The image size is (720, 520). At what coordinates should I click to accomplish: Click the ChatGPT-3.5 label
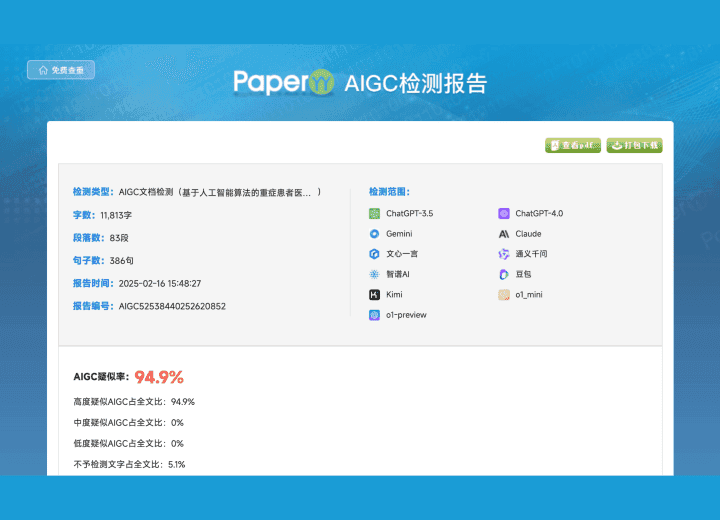tap(410, 213)
